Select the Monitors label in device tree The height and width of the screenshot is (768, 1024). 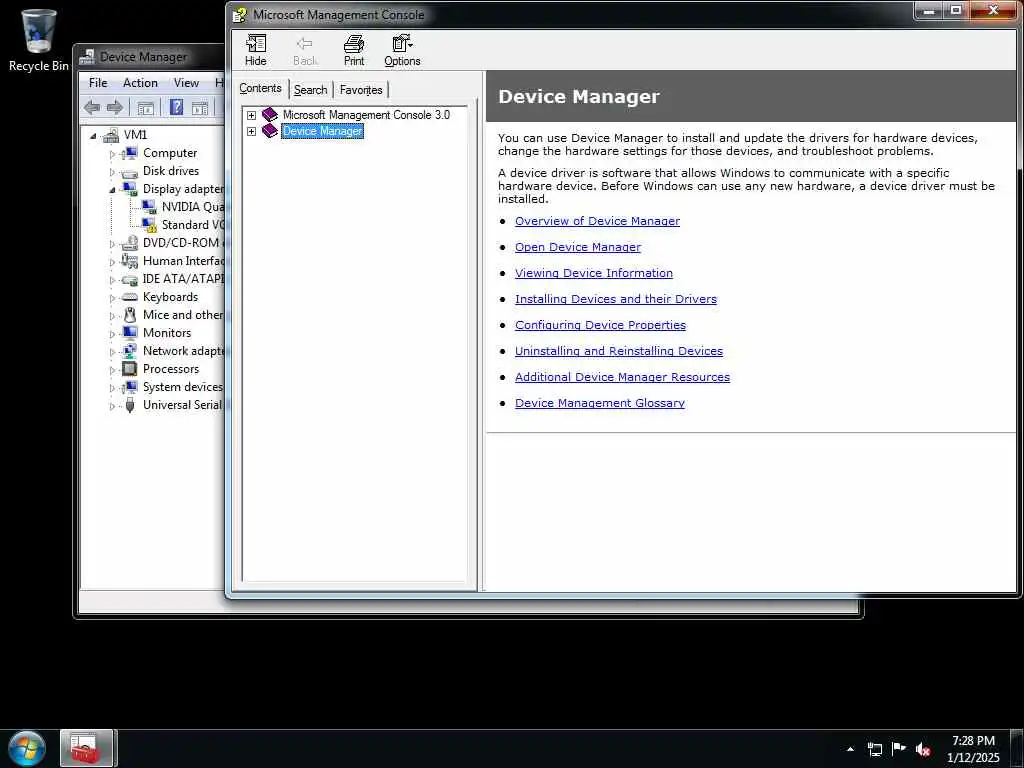point(167,333)
